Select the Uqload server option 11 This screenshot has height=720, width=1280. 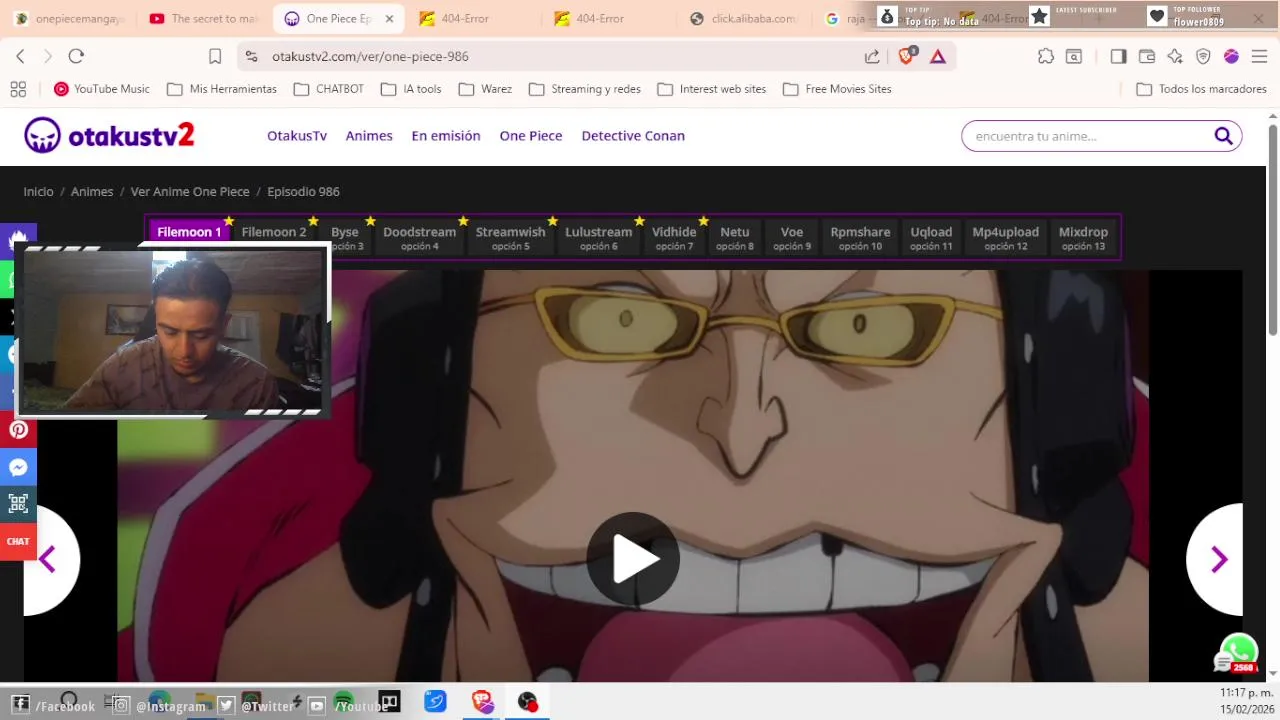pos(931,238)
